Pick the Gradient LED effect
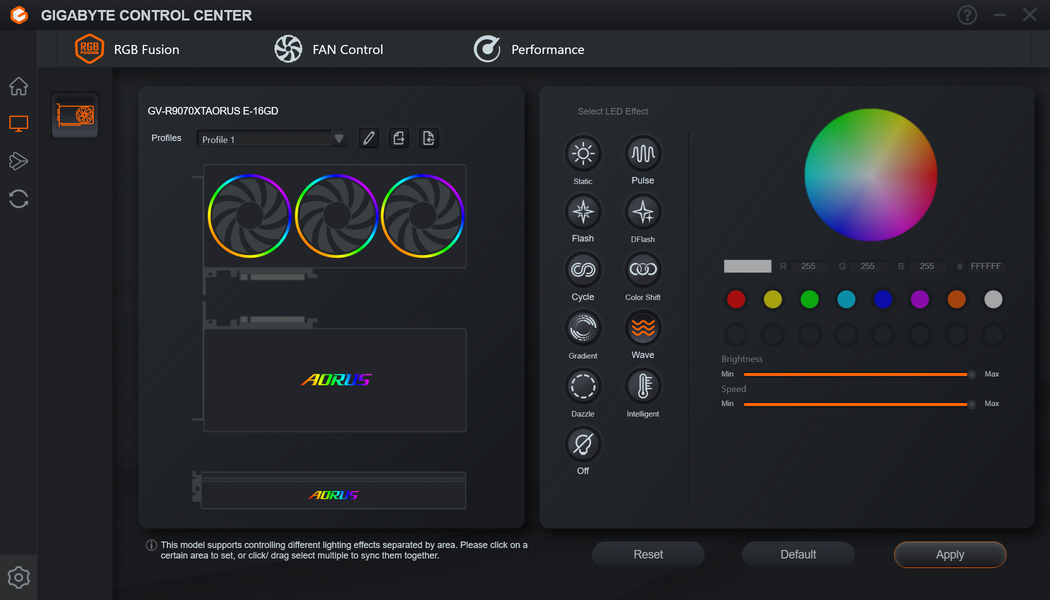 pyautogui.click(x=583, y=328)
